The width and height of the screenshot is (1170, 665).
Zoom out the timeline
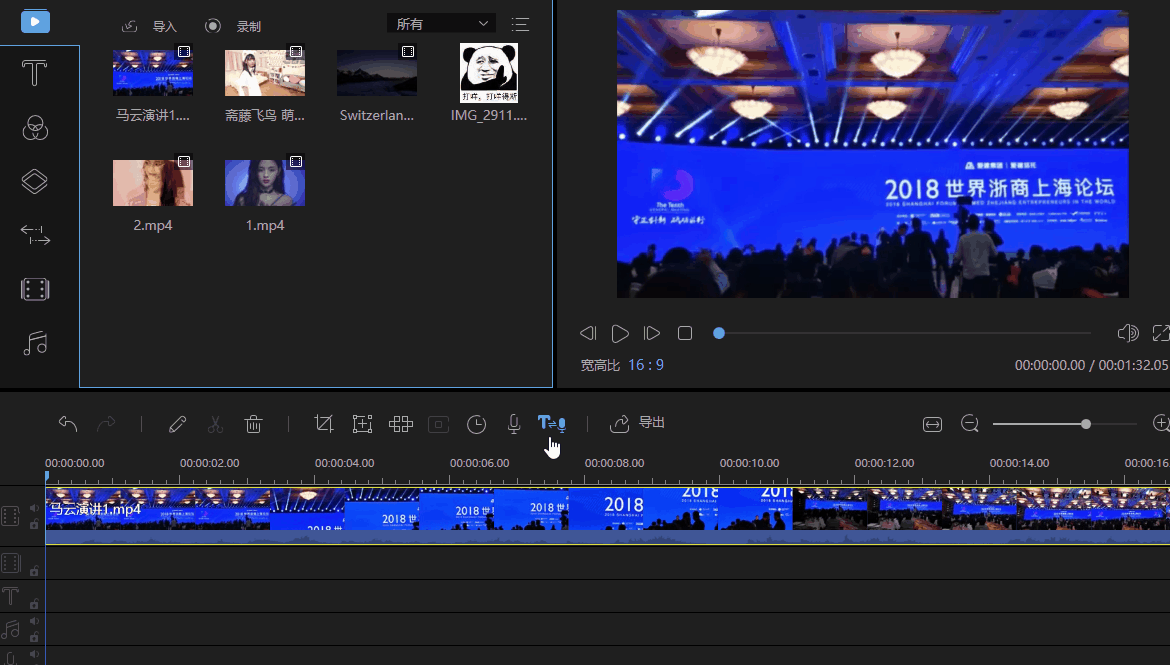click(x=969, y=423)
